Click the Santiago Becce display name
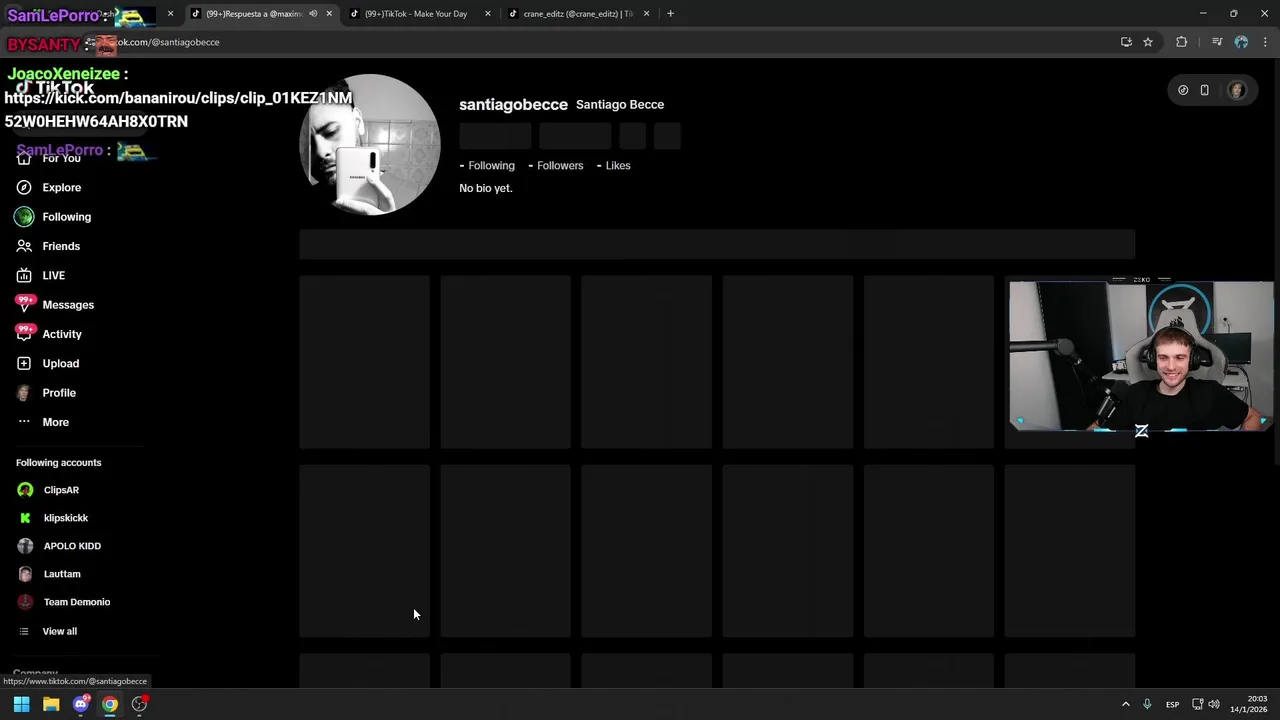This screenshot has width=1280, height=720. click(x=620, y=104)
